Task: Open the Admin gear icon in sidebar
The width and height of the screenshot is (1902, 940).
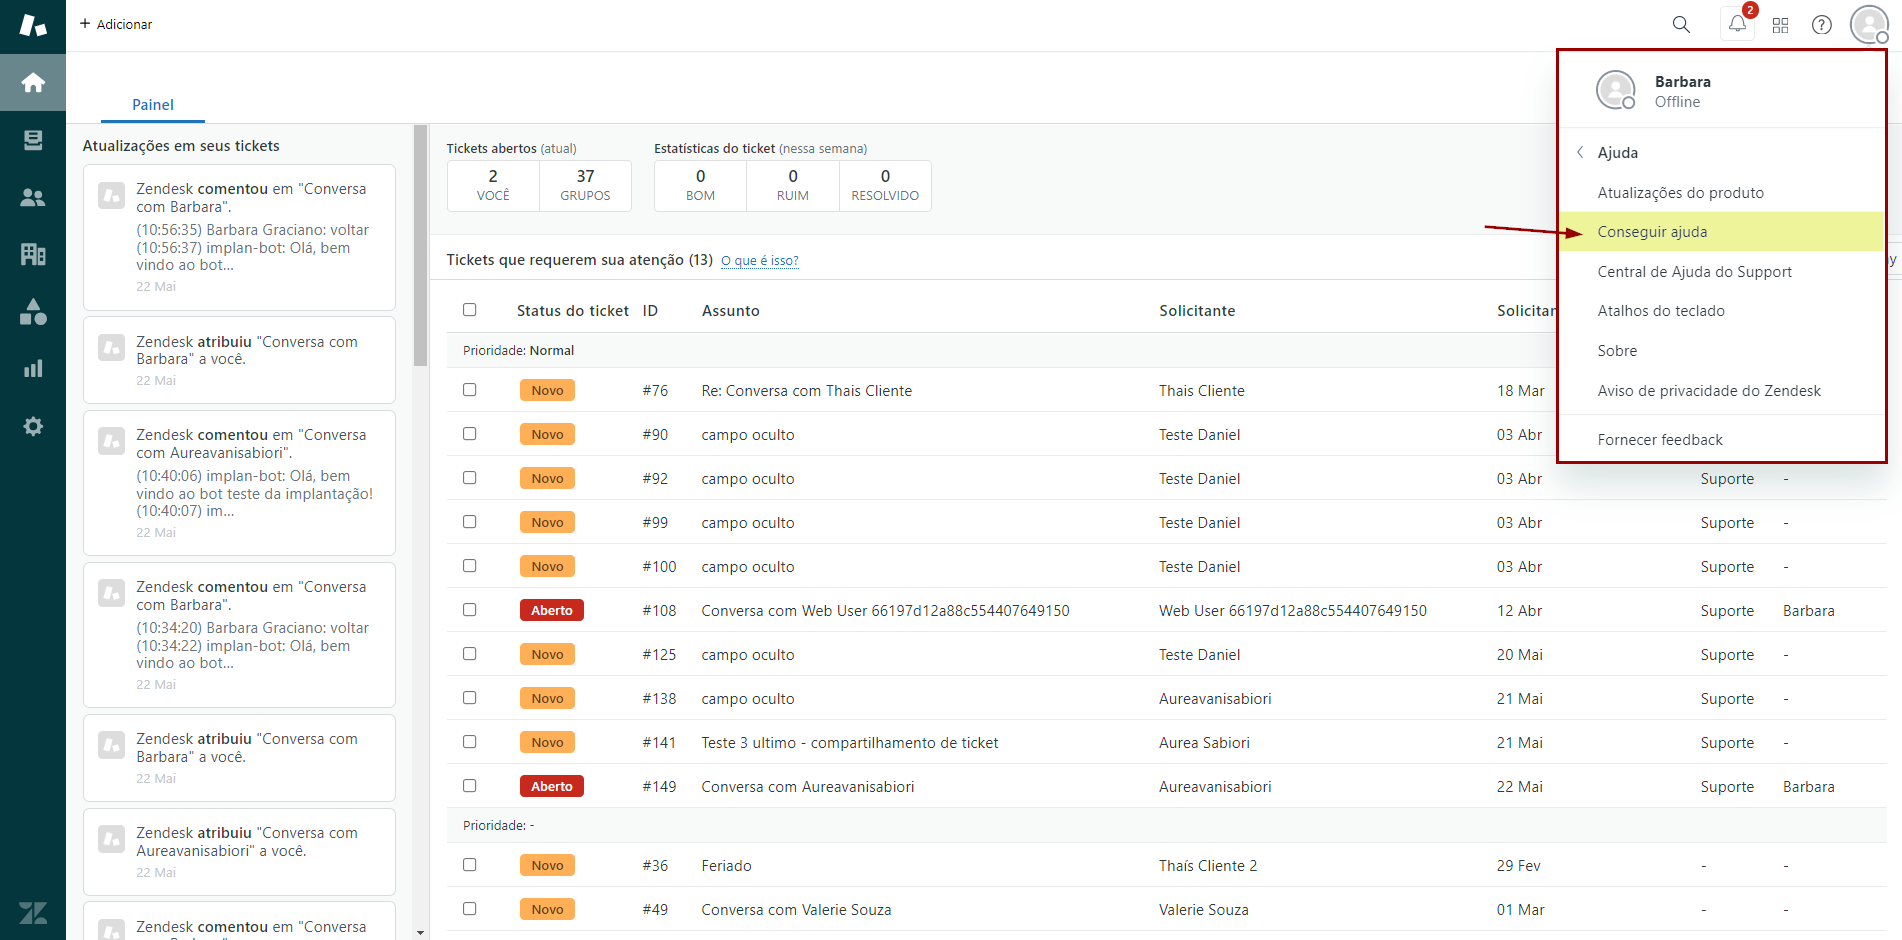Action: 33,427
